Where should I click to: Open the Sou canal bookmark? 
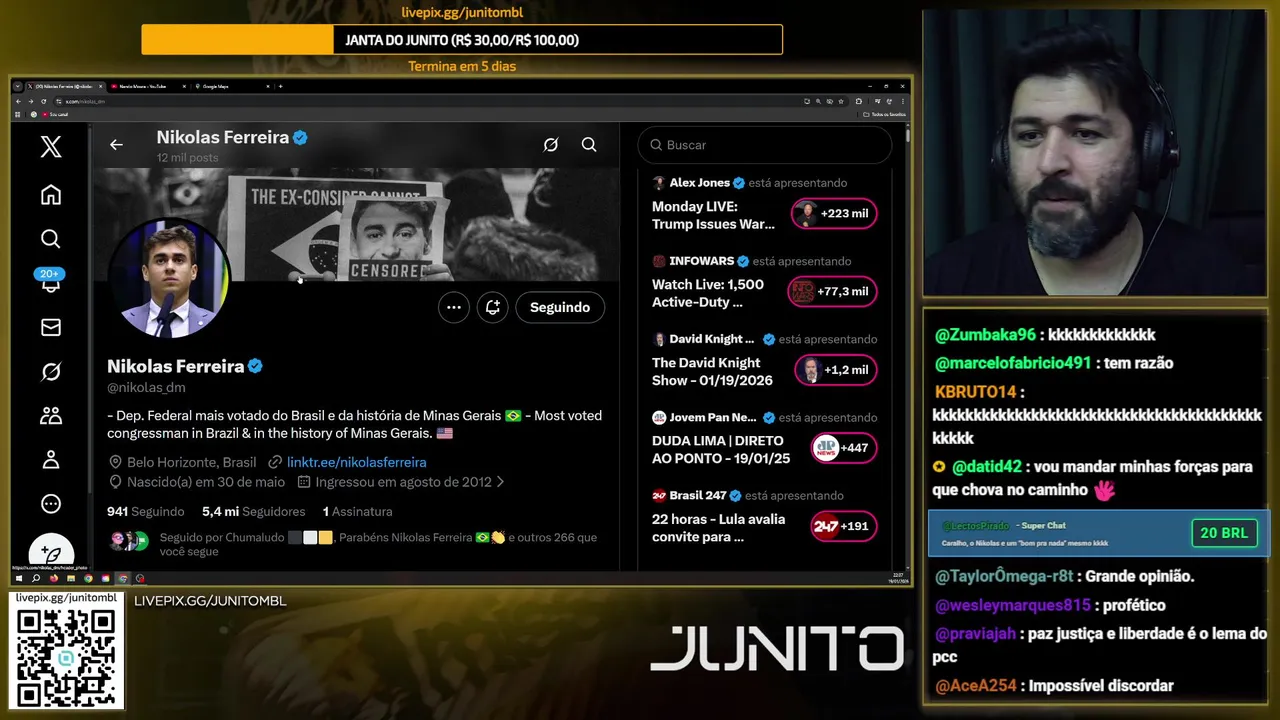[x=54, y=114]
